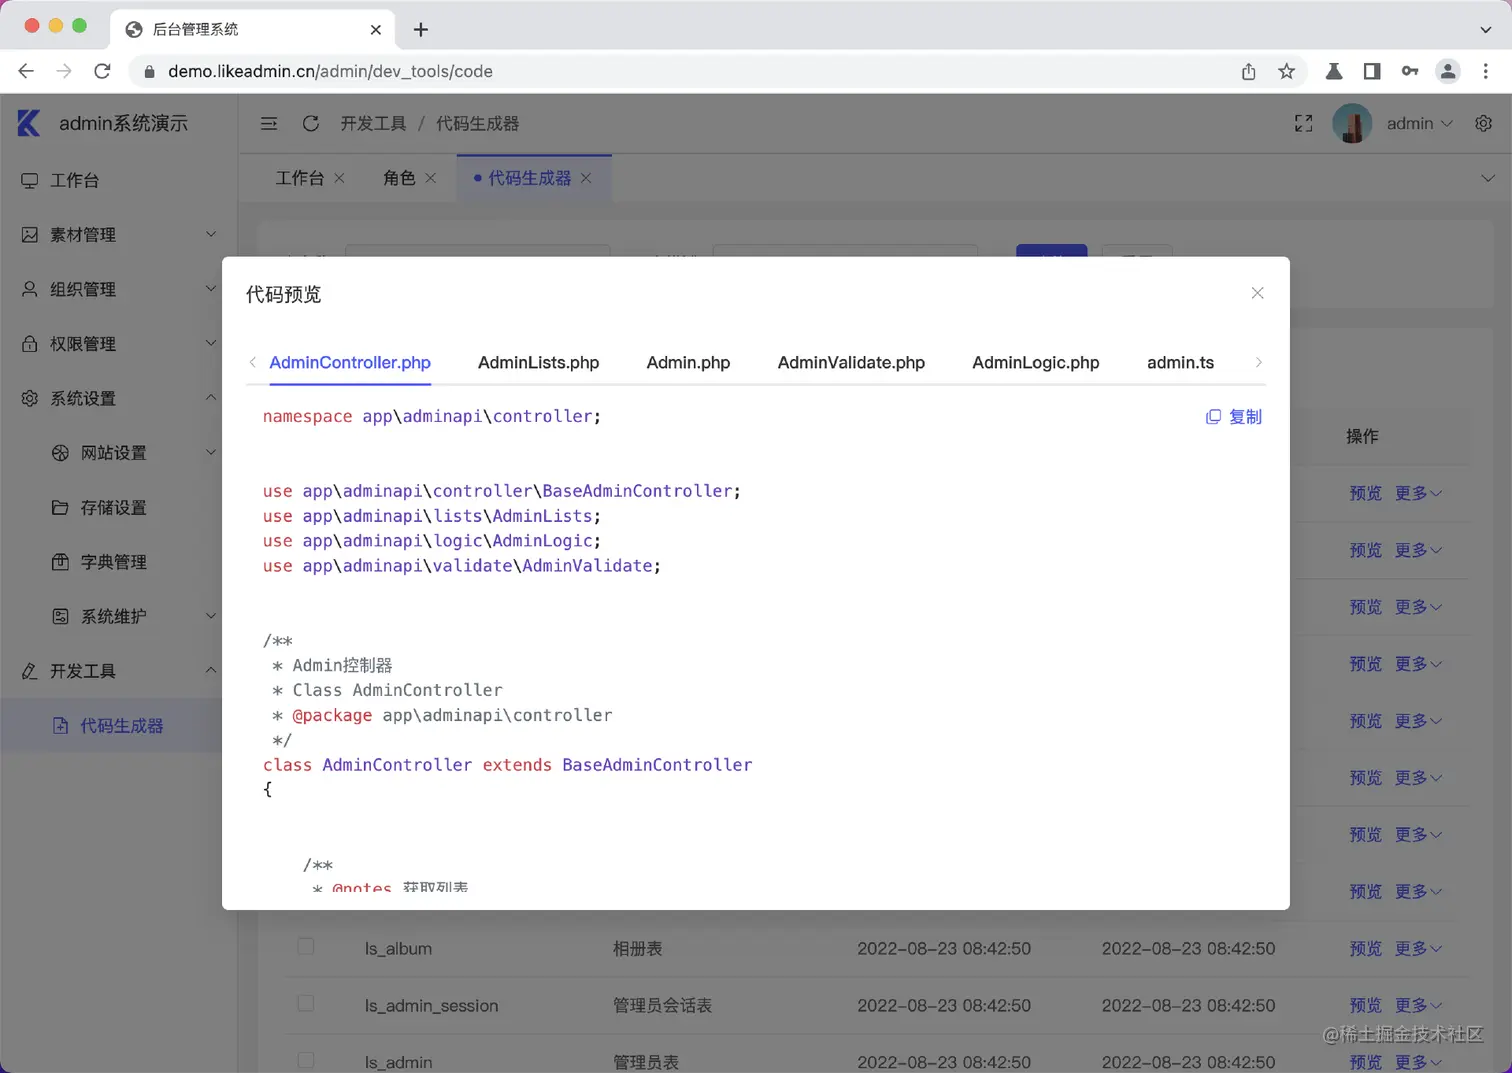1512x1073 pixels.
Task: Go back with the browser back arrow
Action: point(26,71)
